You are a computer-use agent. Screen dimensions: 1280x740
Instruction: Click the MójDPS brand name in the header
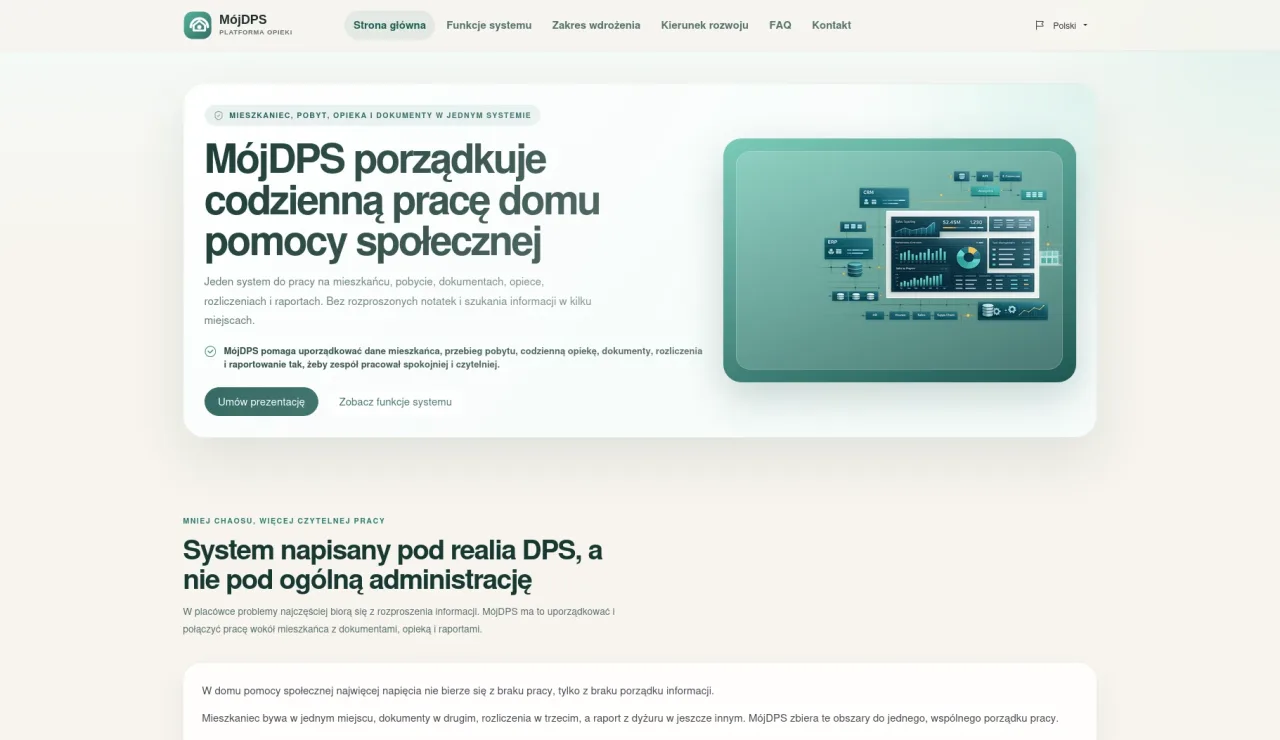[x=243, y=19]
